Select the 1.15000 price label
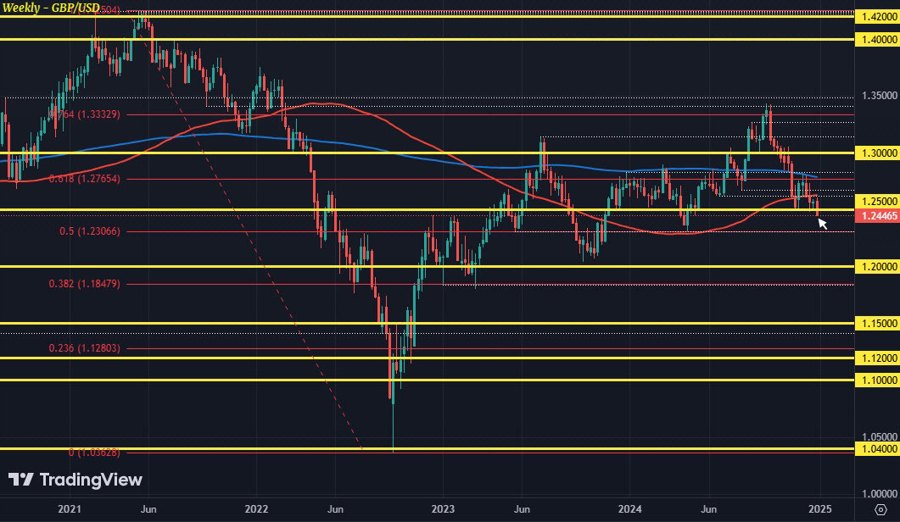This screenshot has height=522, width=900. click(876, 324)
